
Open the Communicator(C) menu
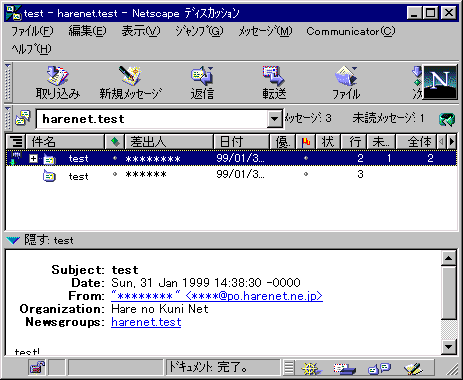[x=351, y=31]
